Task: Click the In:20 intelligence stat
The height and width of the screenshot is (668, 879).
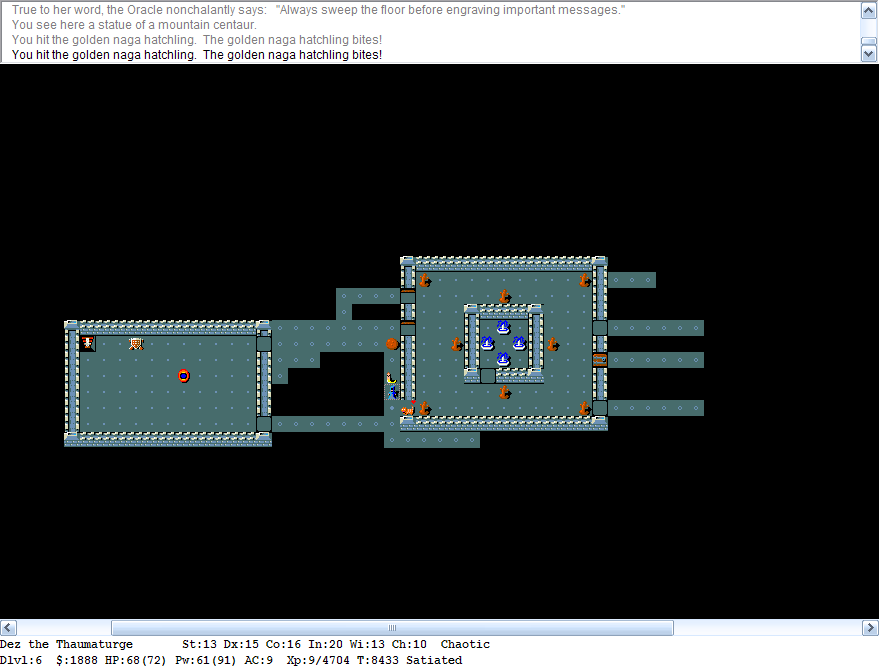Action: 325,644
